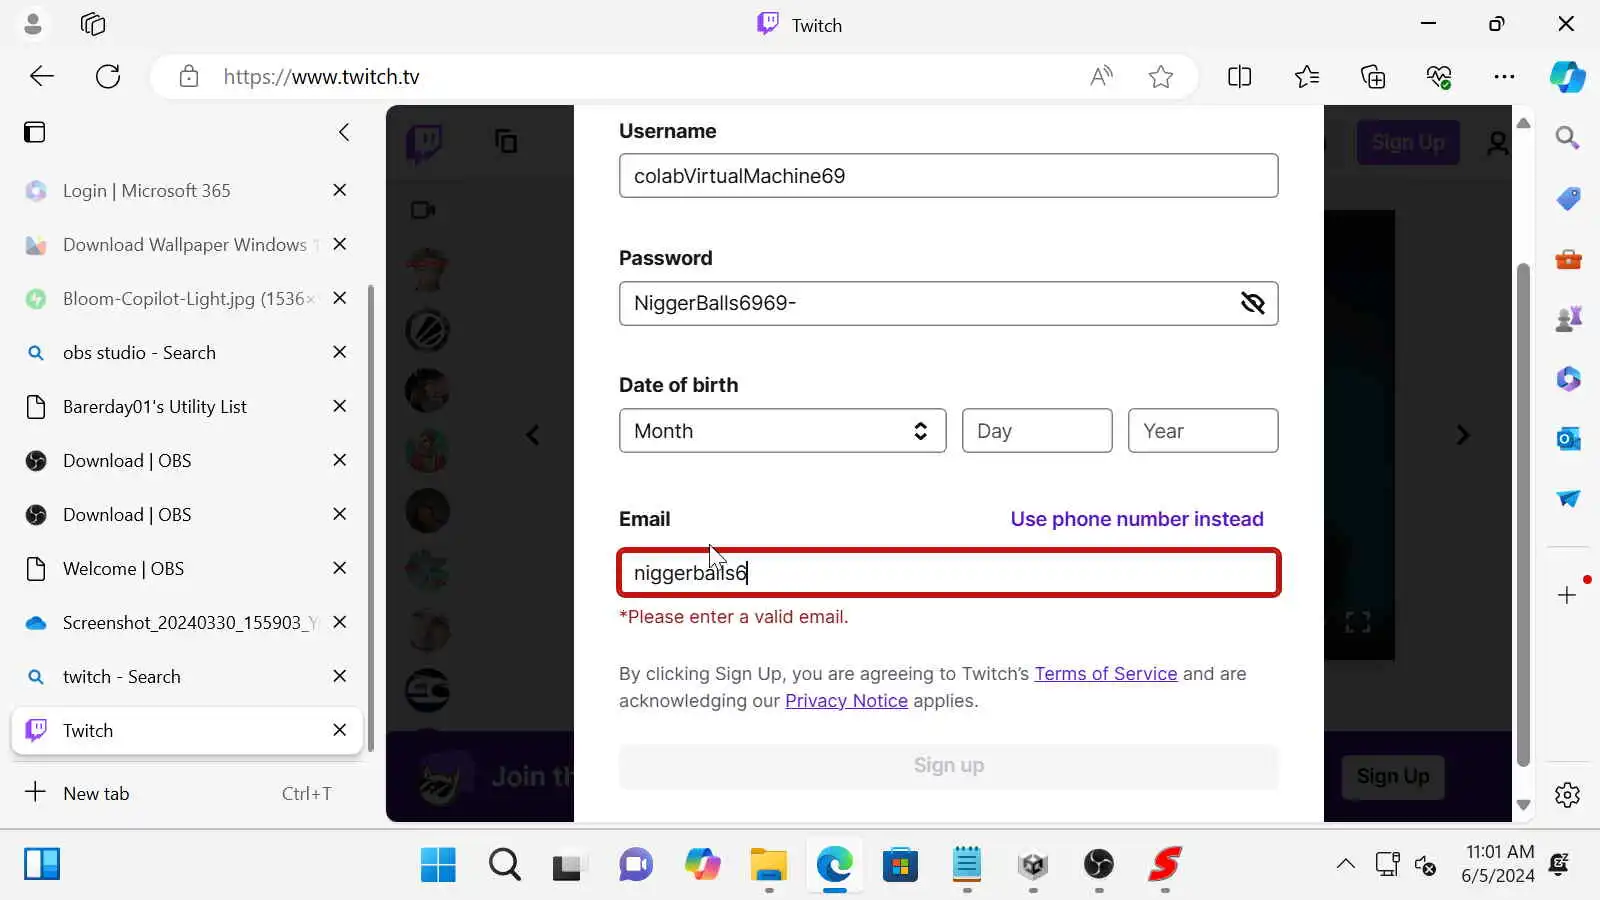Focus the Year input field
The height and width of the screenshot is (900, 1600).
1203,431
